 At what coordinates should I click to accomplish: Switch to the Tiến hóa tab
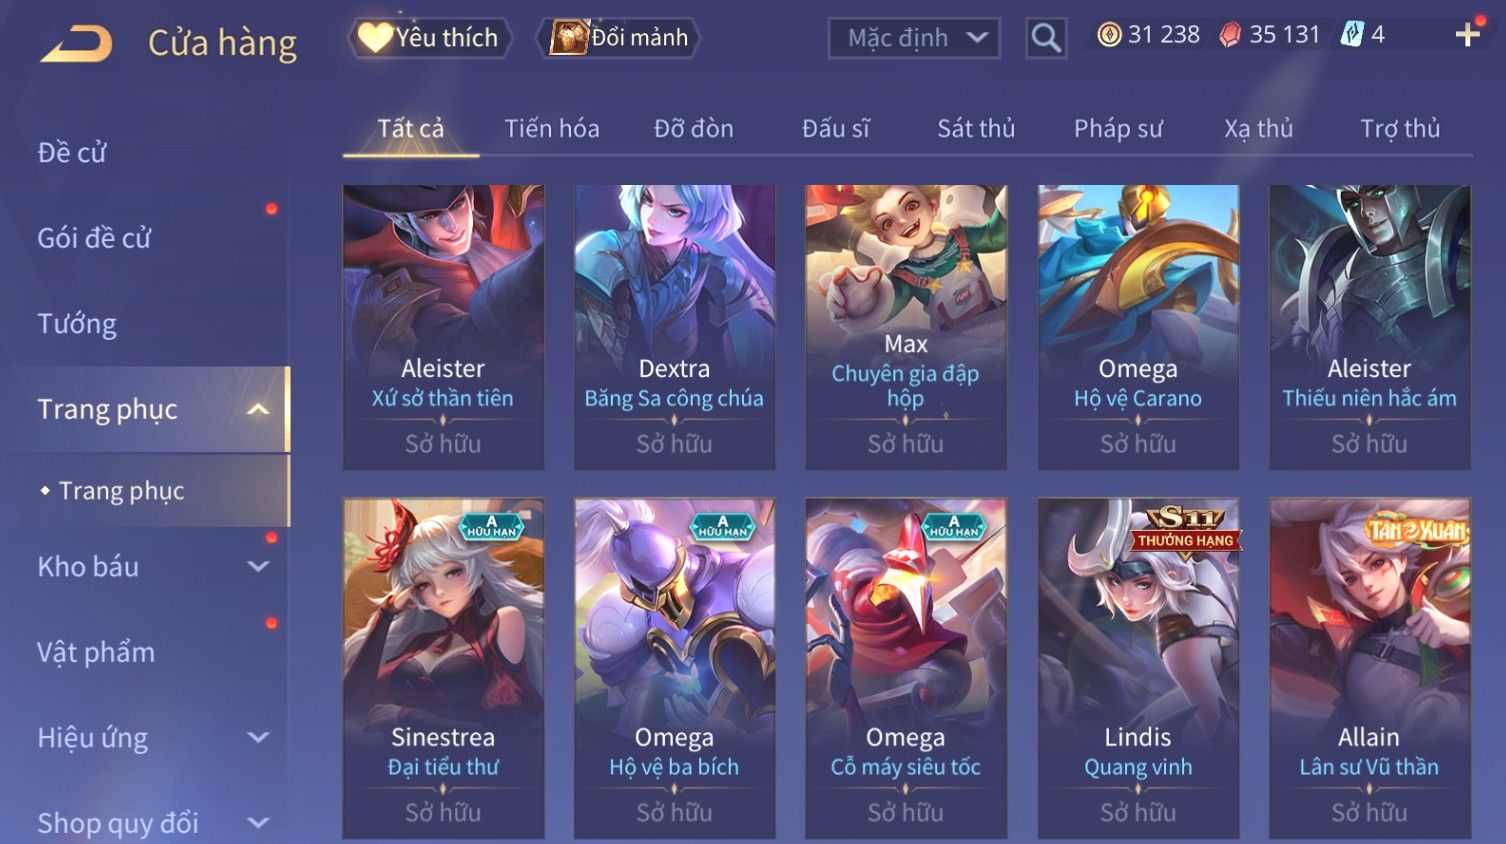point(551,129)
